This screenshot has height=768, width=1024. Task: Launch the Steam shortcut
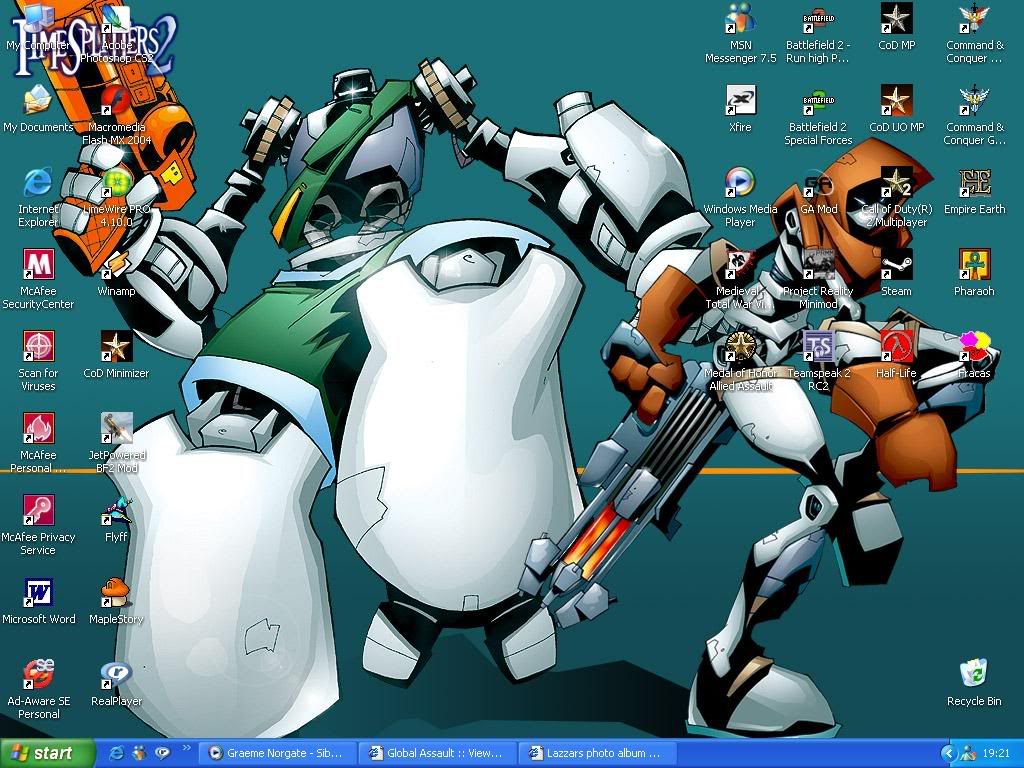896,268
